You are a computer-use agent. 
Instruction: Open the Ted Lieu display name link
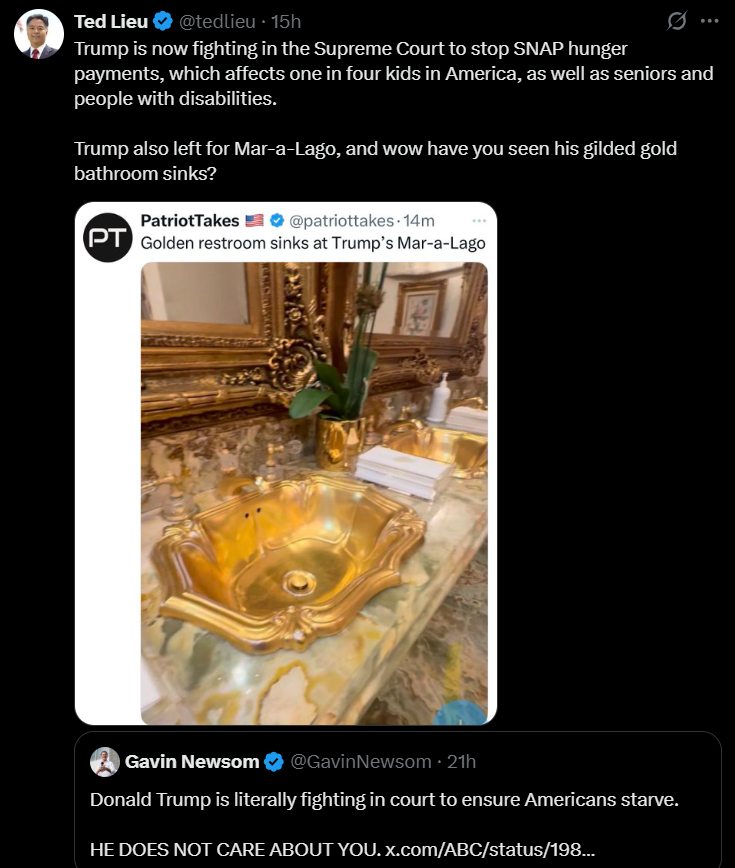[111, 22]
